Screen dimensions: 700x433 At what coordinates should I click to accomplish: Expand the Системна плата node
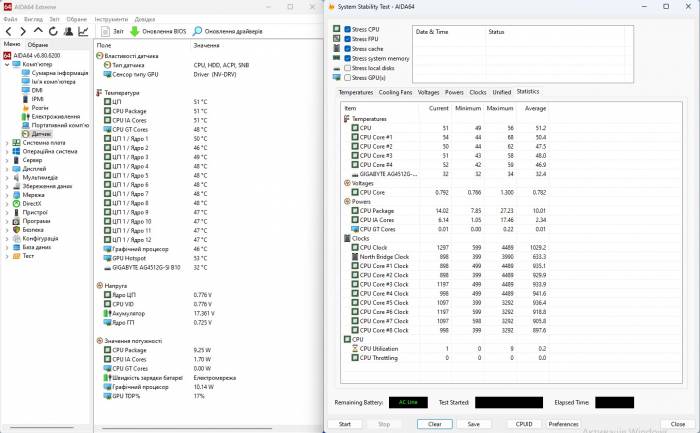7,143
